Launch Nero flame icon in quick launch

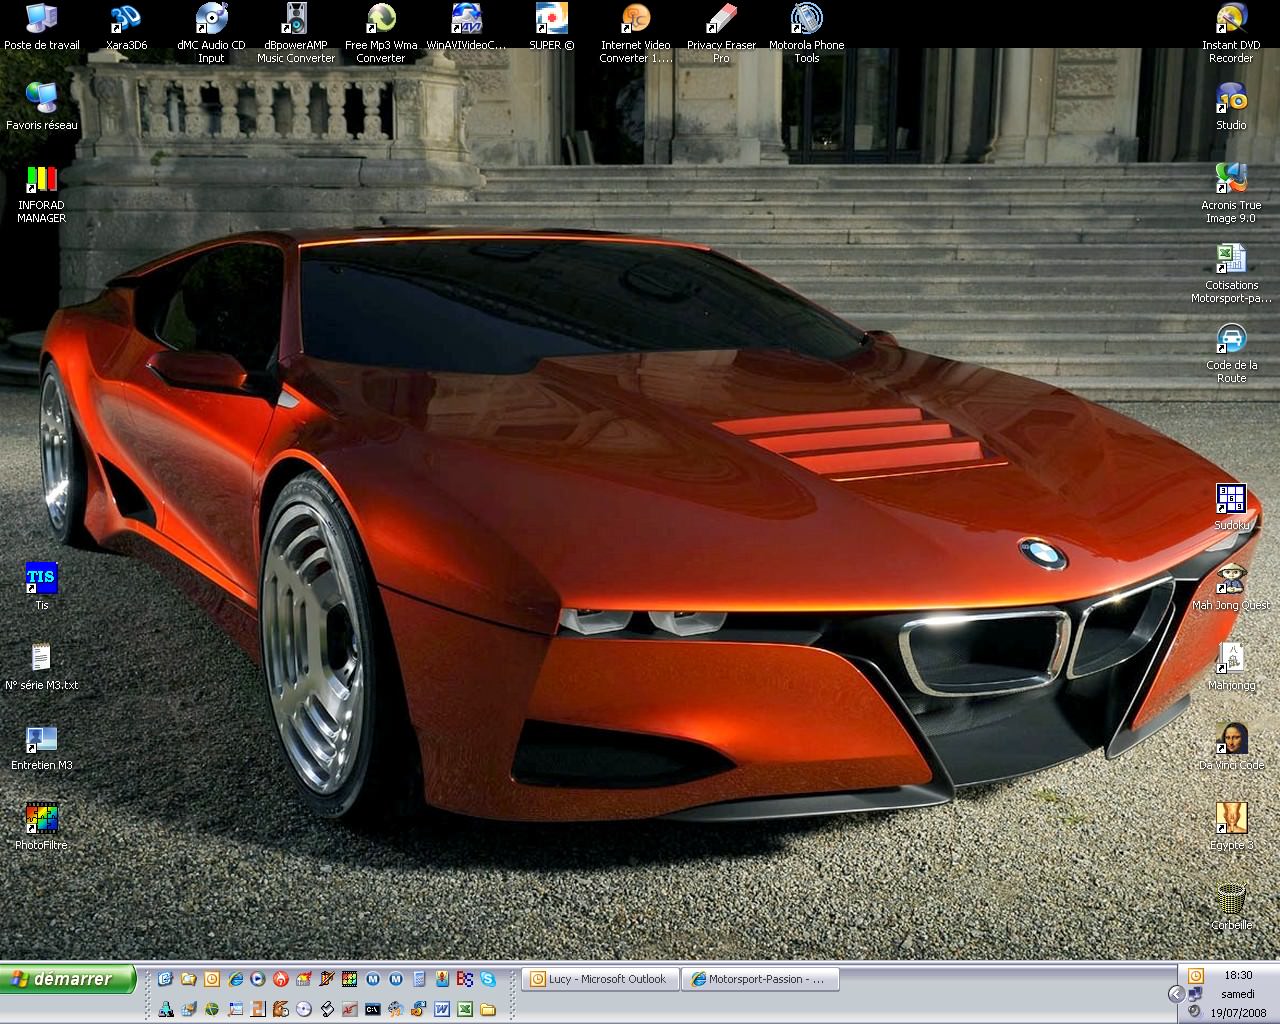(x=281, y=979)
